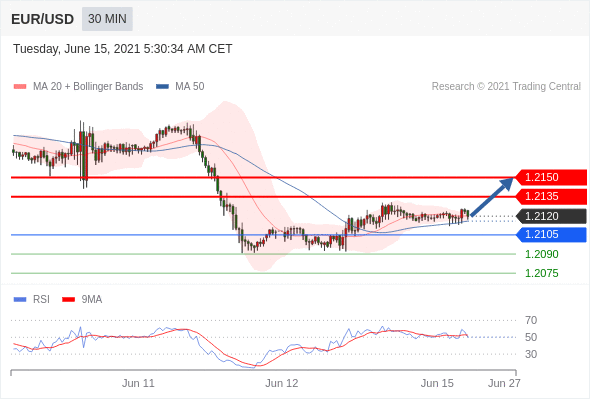
Task: Click the 9MA legend label
Action: click(92, 300)
